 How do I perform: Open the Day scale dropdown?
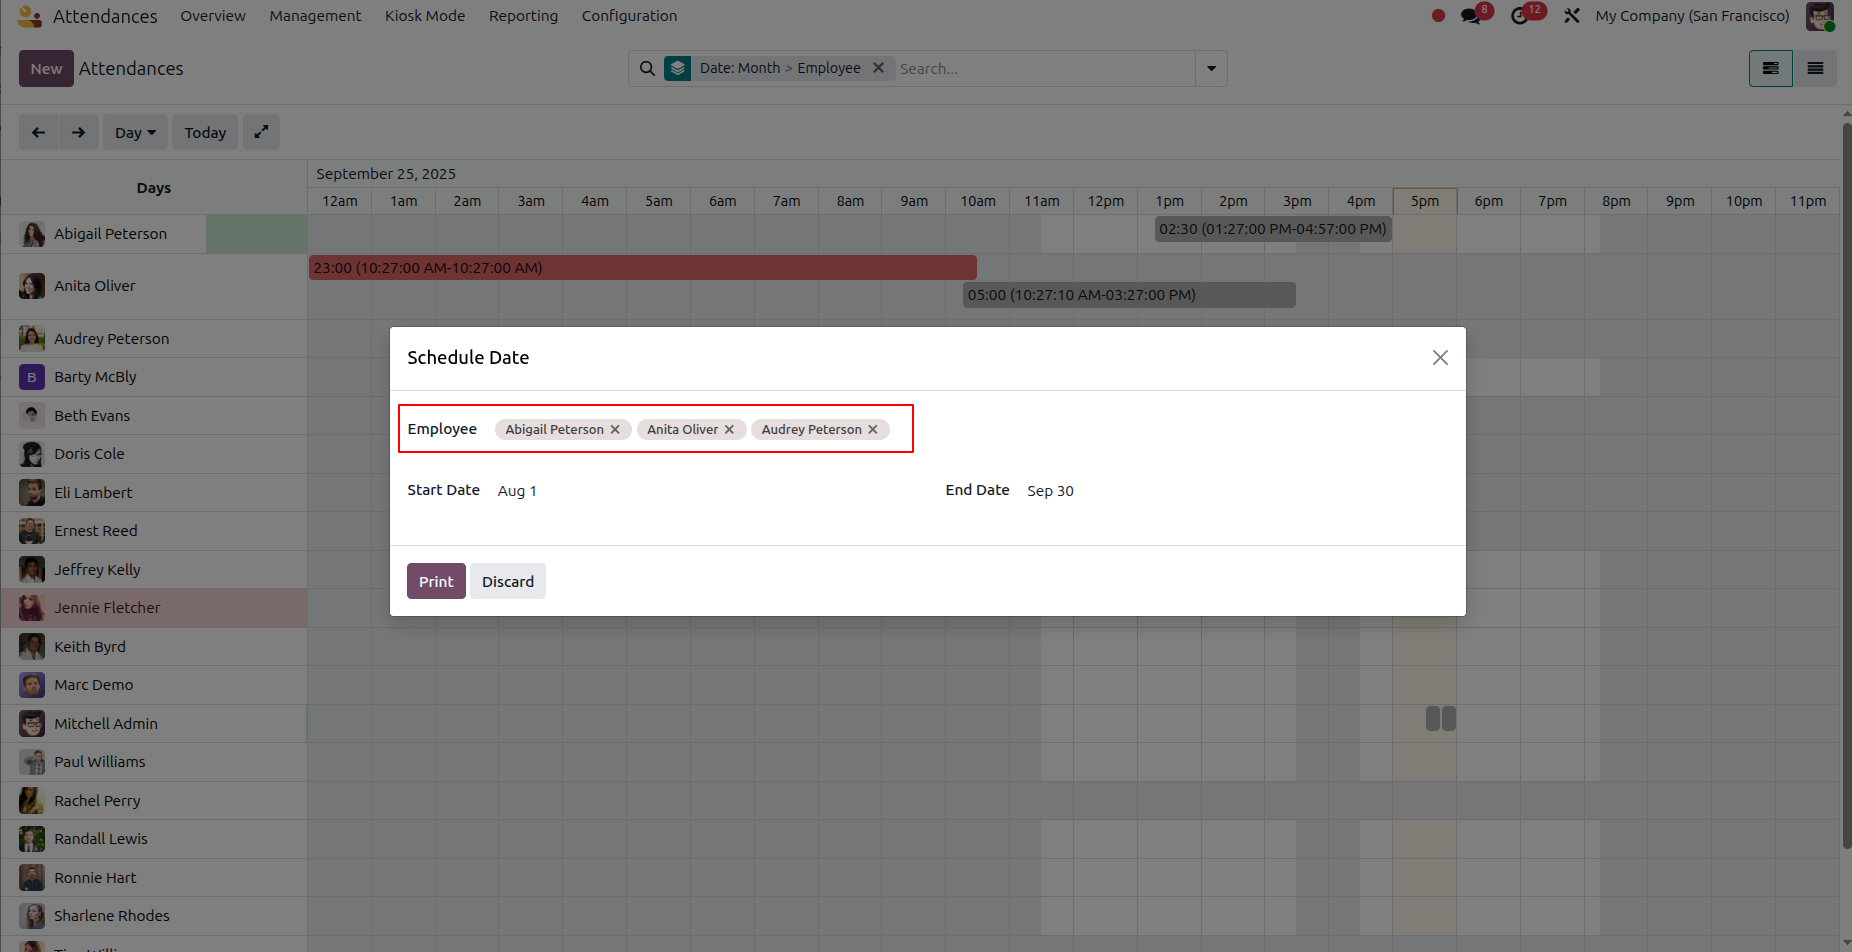point(135,132)
